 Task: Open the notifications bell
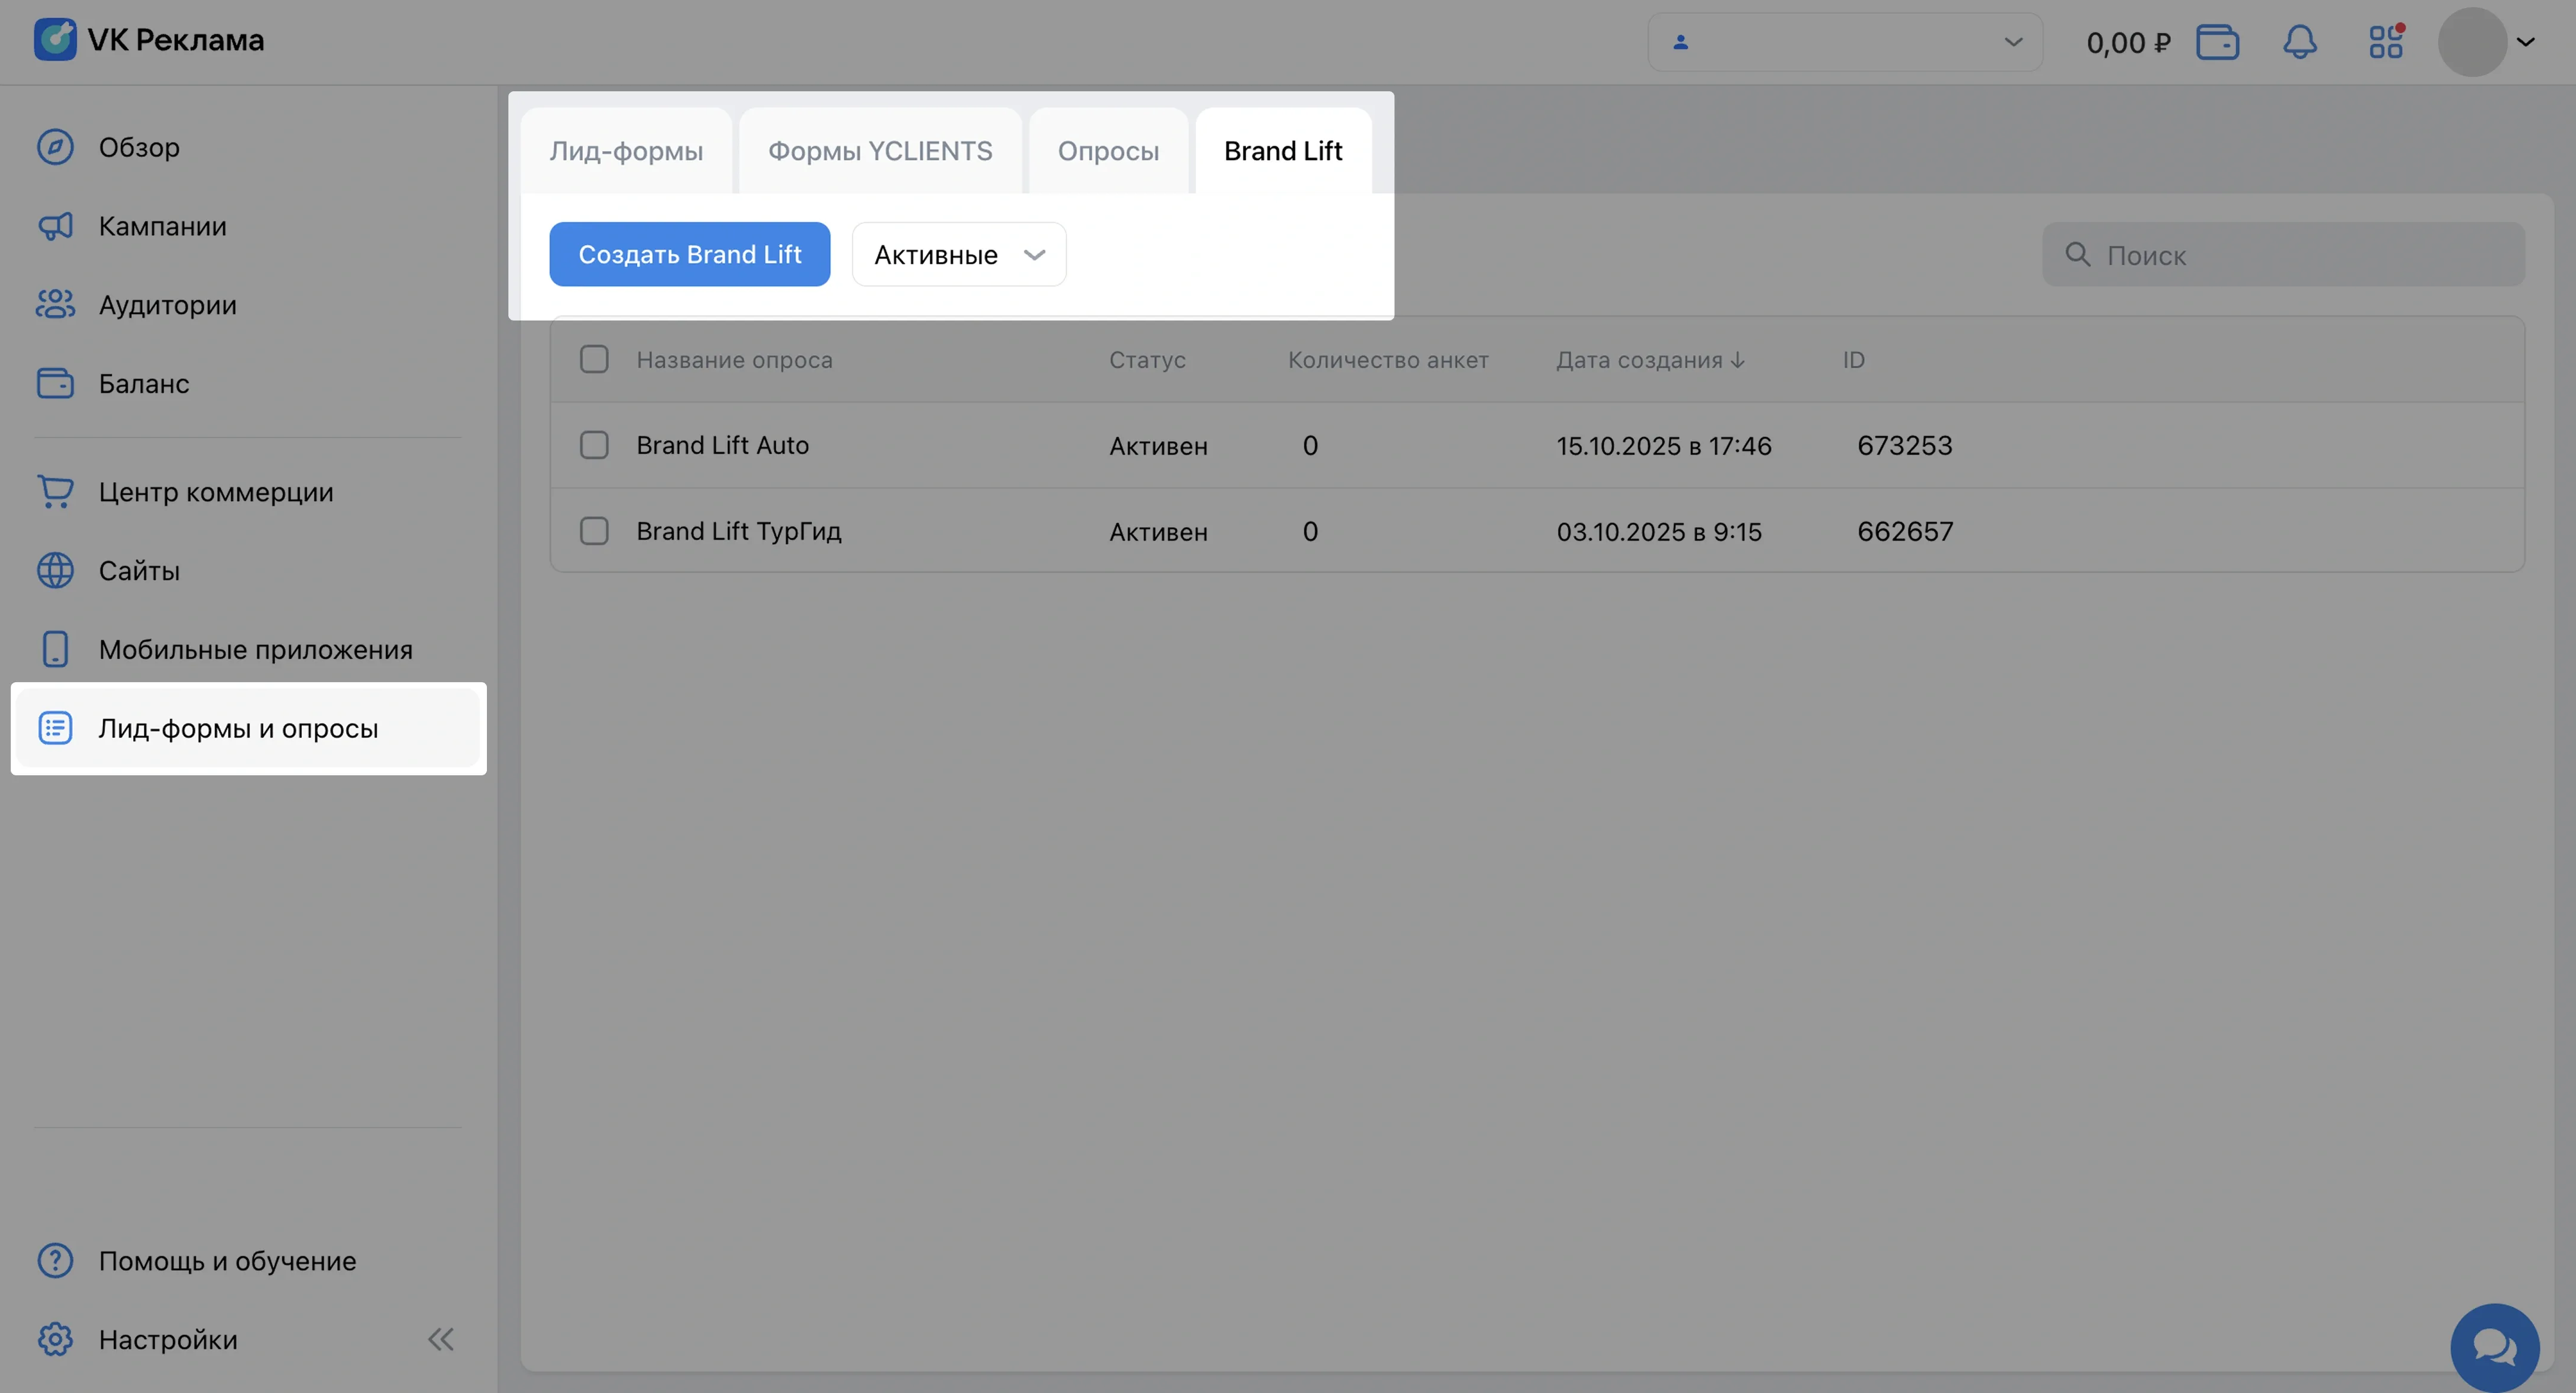(2299, 42)
